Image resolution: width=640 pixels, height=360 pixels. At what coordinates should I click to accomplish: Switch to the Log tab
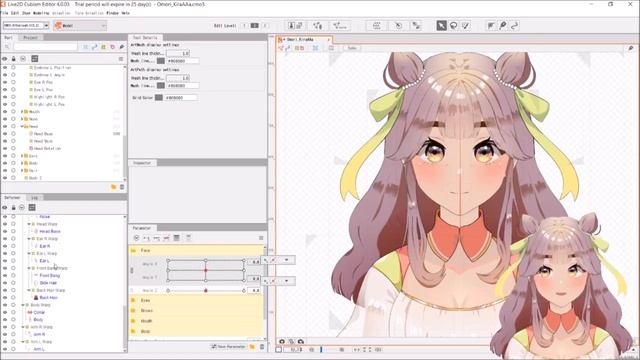point(35,198)
